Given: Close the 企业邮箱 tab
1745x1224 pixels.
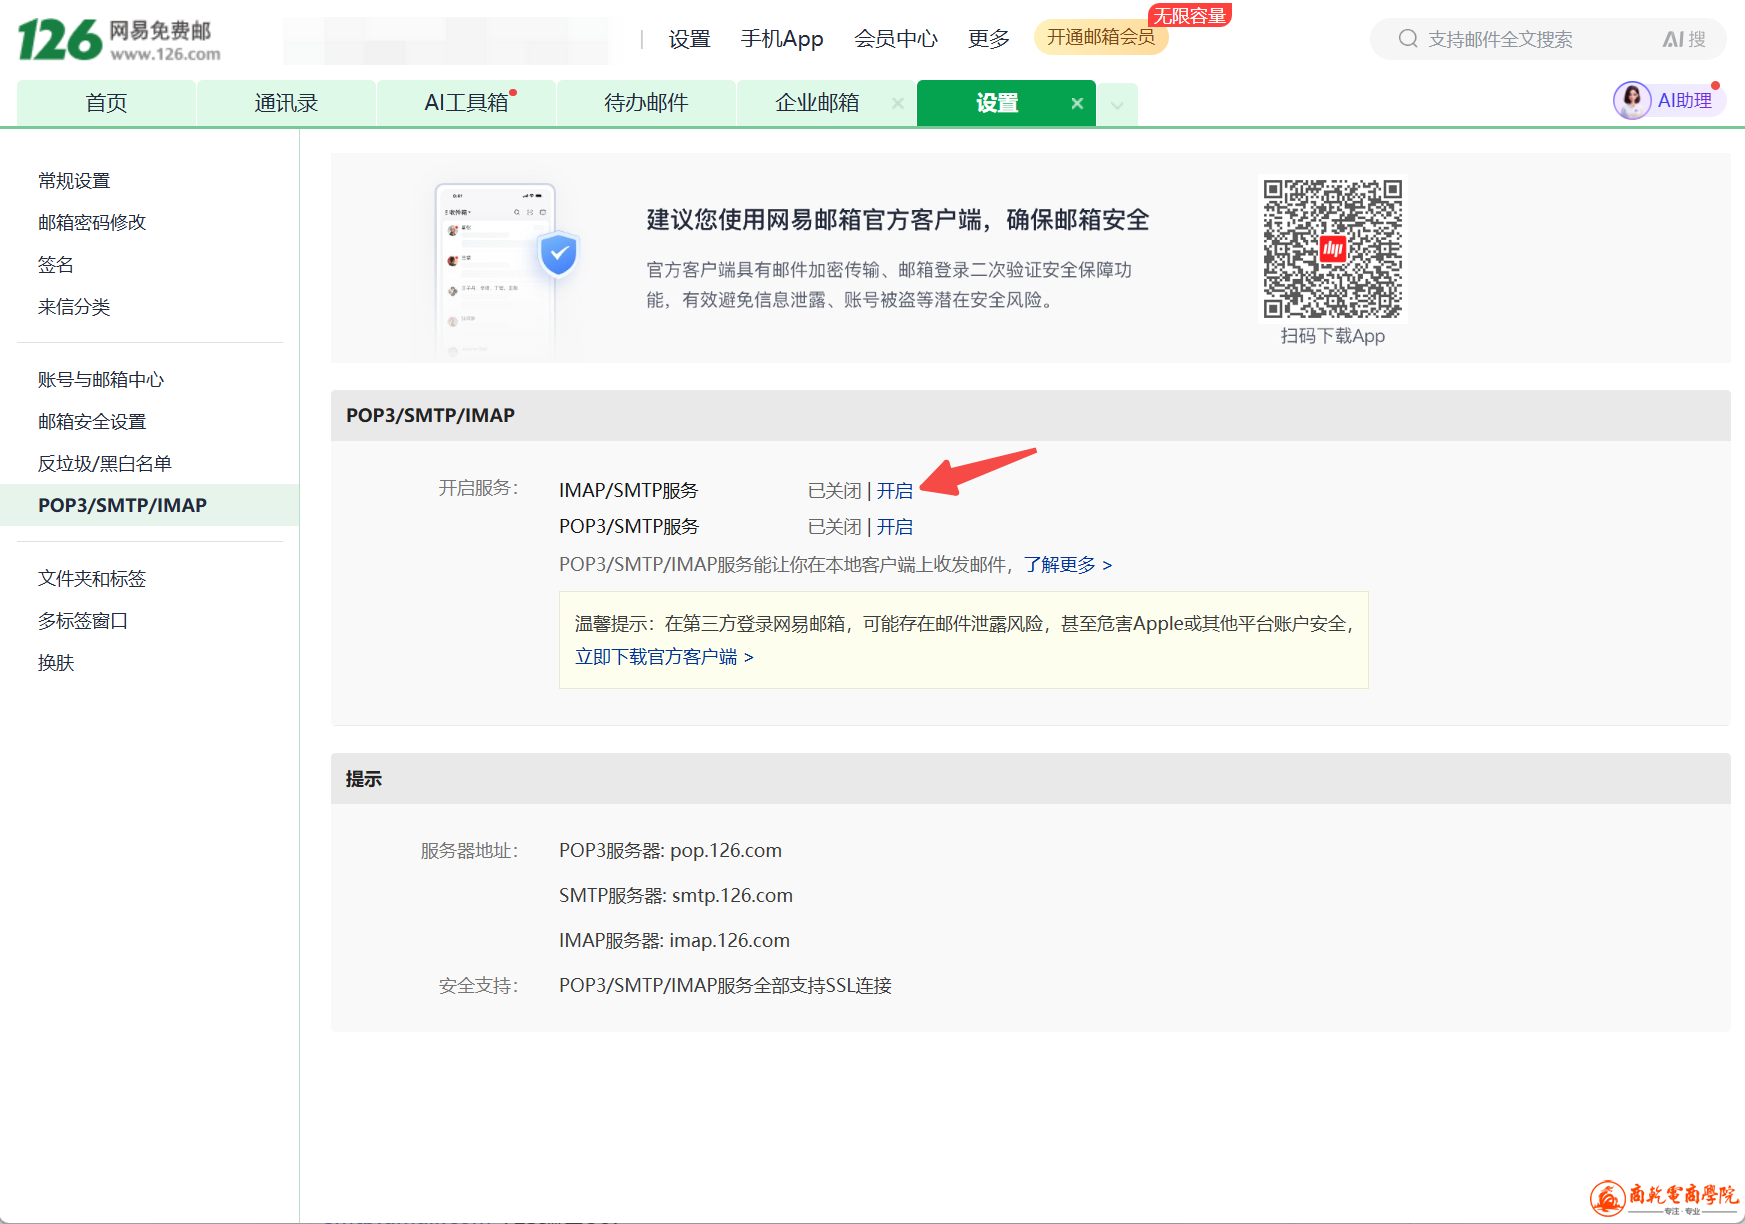Looking at the screenshot, I should click(x=898, y=103).
